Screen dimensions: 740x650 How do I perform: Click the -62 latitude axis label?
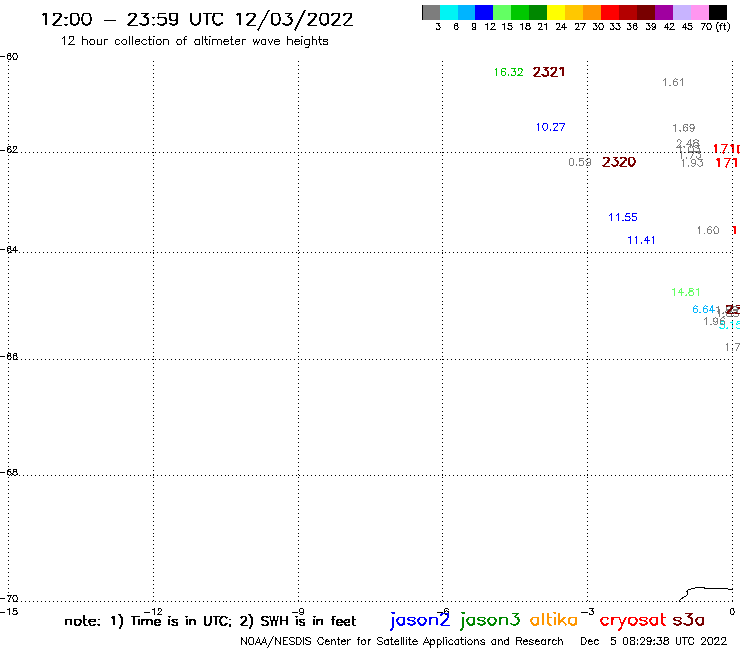click(x=9, y=150)
